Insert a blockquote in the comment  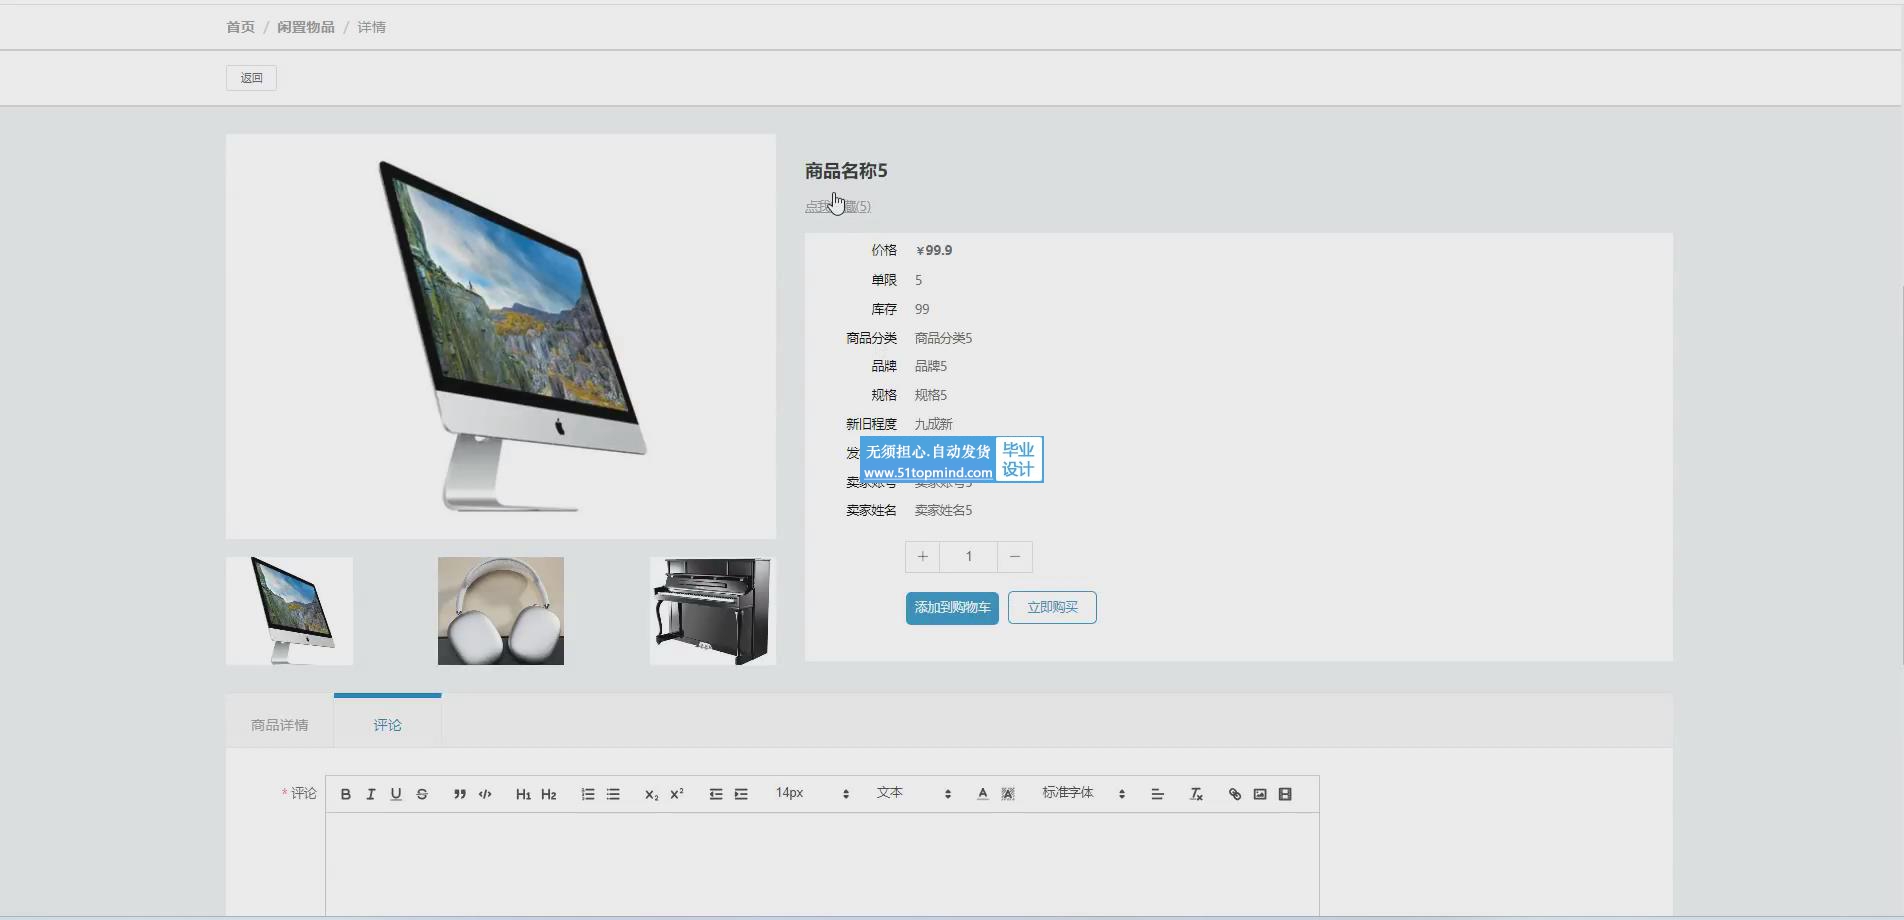click(460, 794)
